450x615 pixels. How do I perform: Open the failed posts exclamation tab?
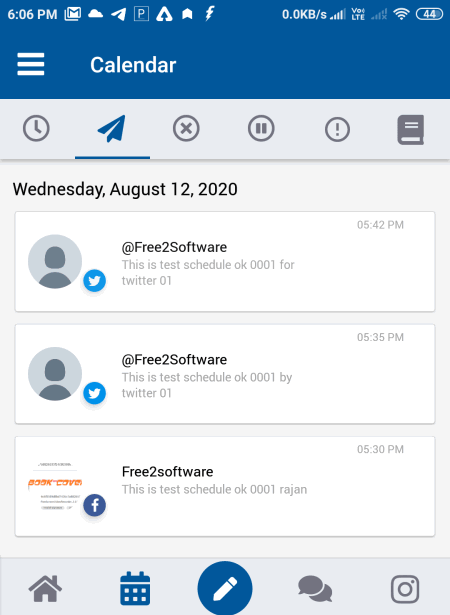pos(337,129)
